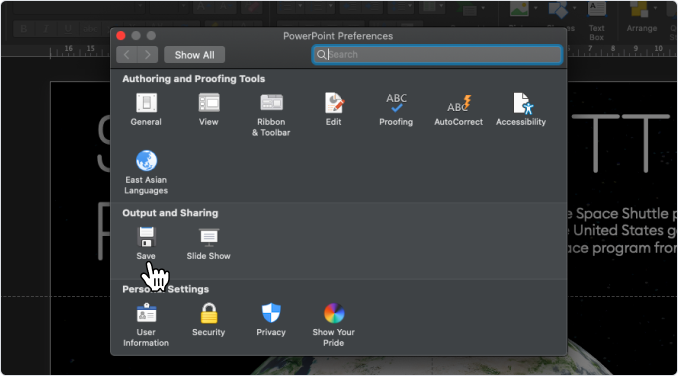Open East Asian Languages settings
This screenshot has width=678, height=376.
tap(146, 172)
